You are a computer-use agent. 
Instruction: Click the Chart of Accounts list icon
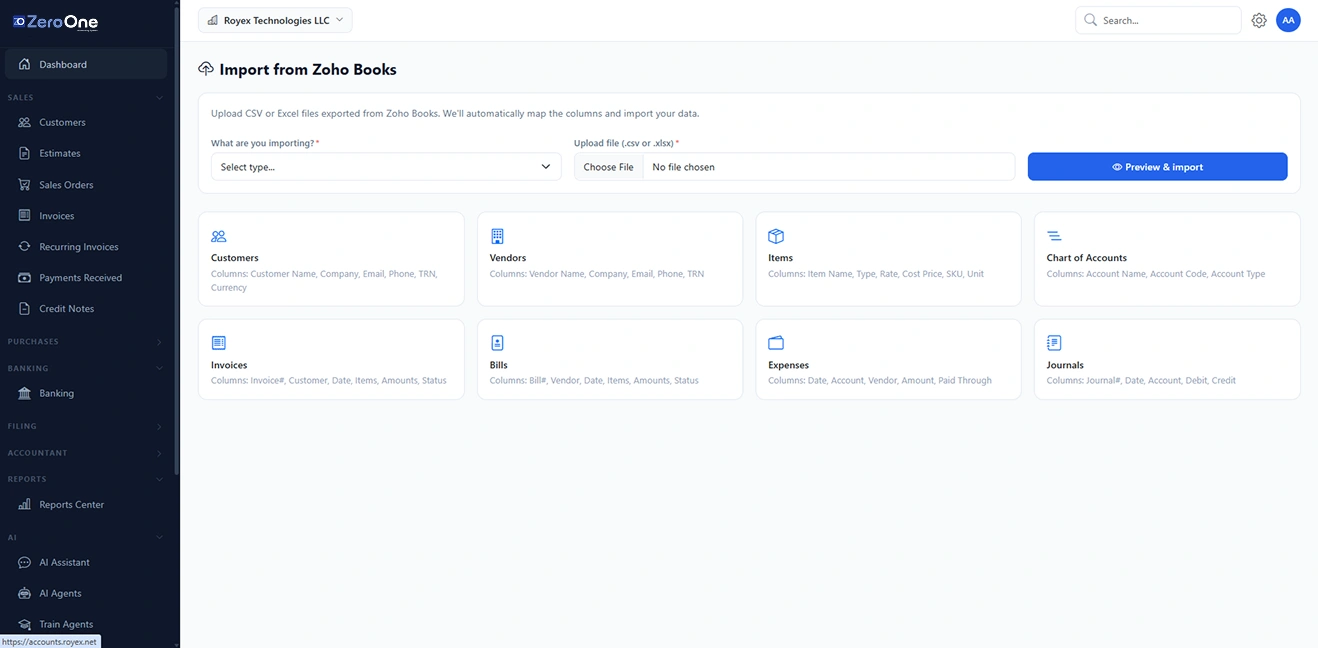click(x=1054, y=236)
